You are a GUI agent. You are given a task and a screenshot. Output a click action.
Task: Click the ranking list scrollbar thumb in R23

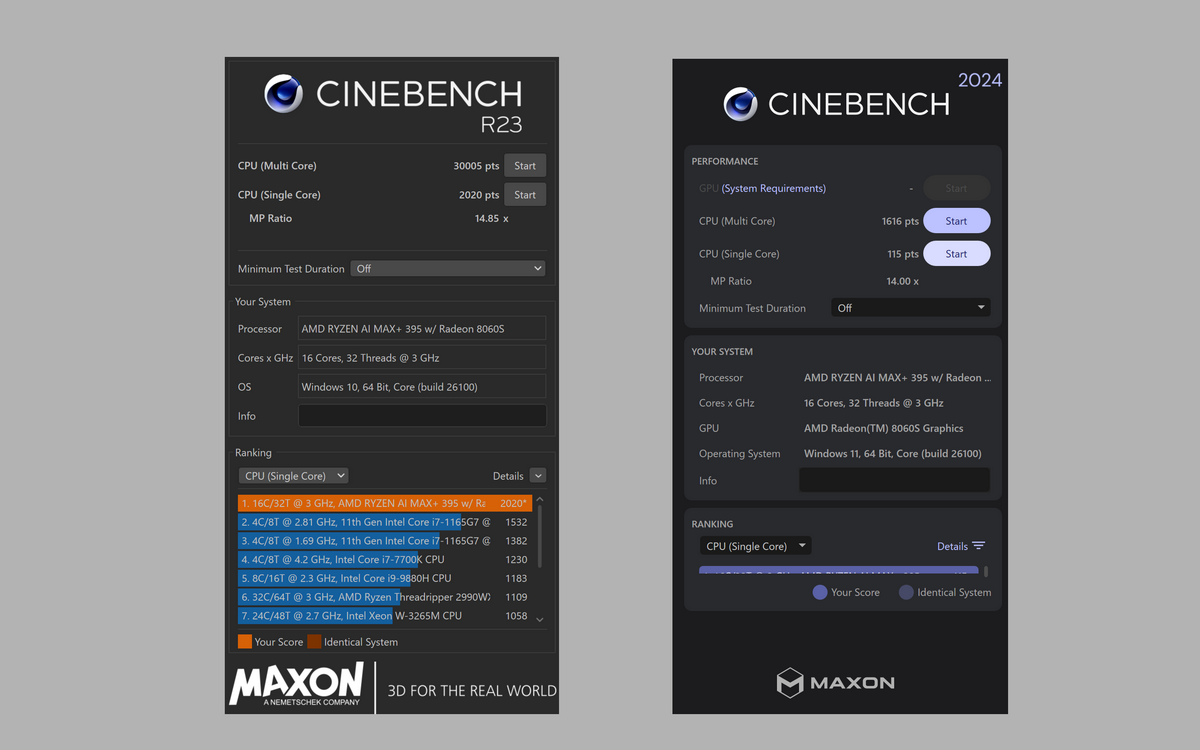coord(540,538)
